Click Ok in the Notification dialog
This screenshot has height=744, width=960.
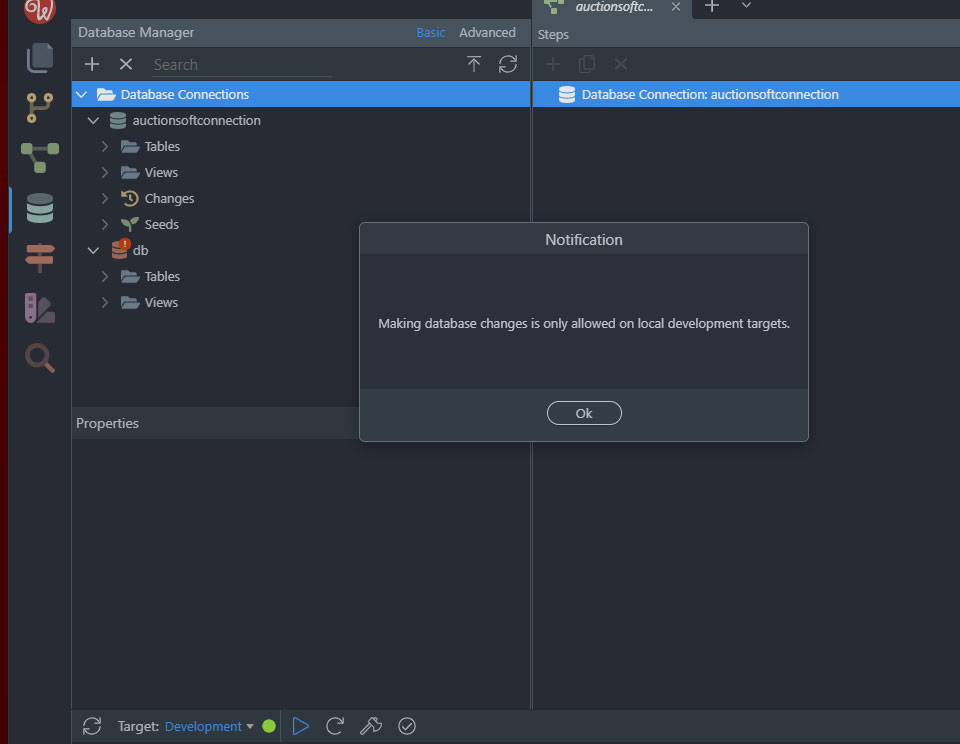(x=584, y=413)
